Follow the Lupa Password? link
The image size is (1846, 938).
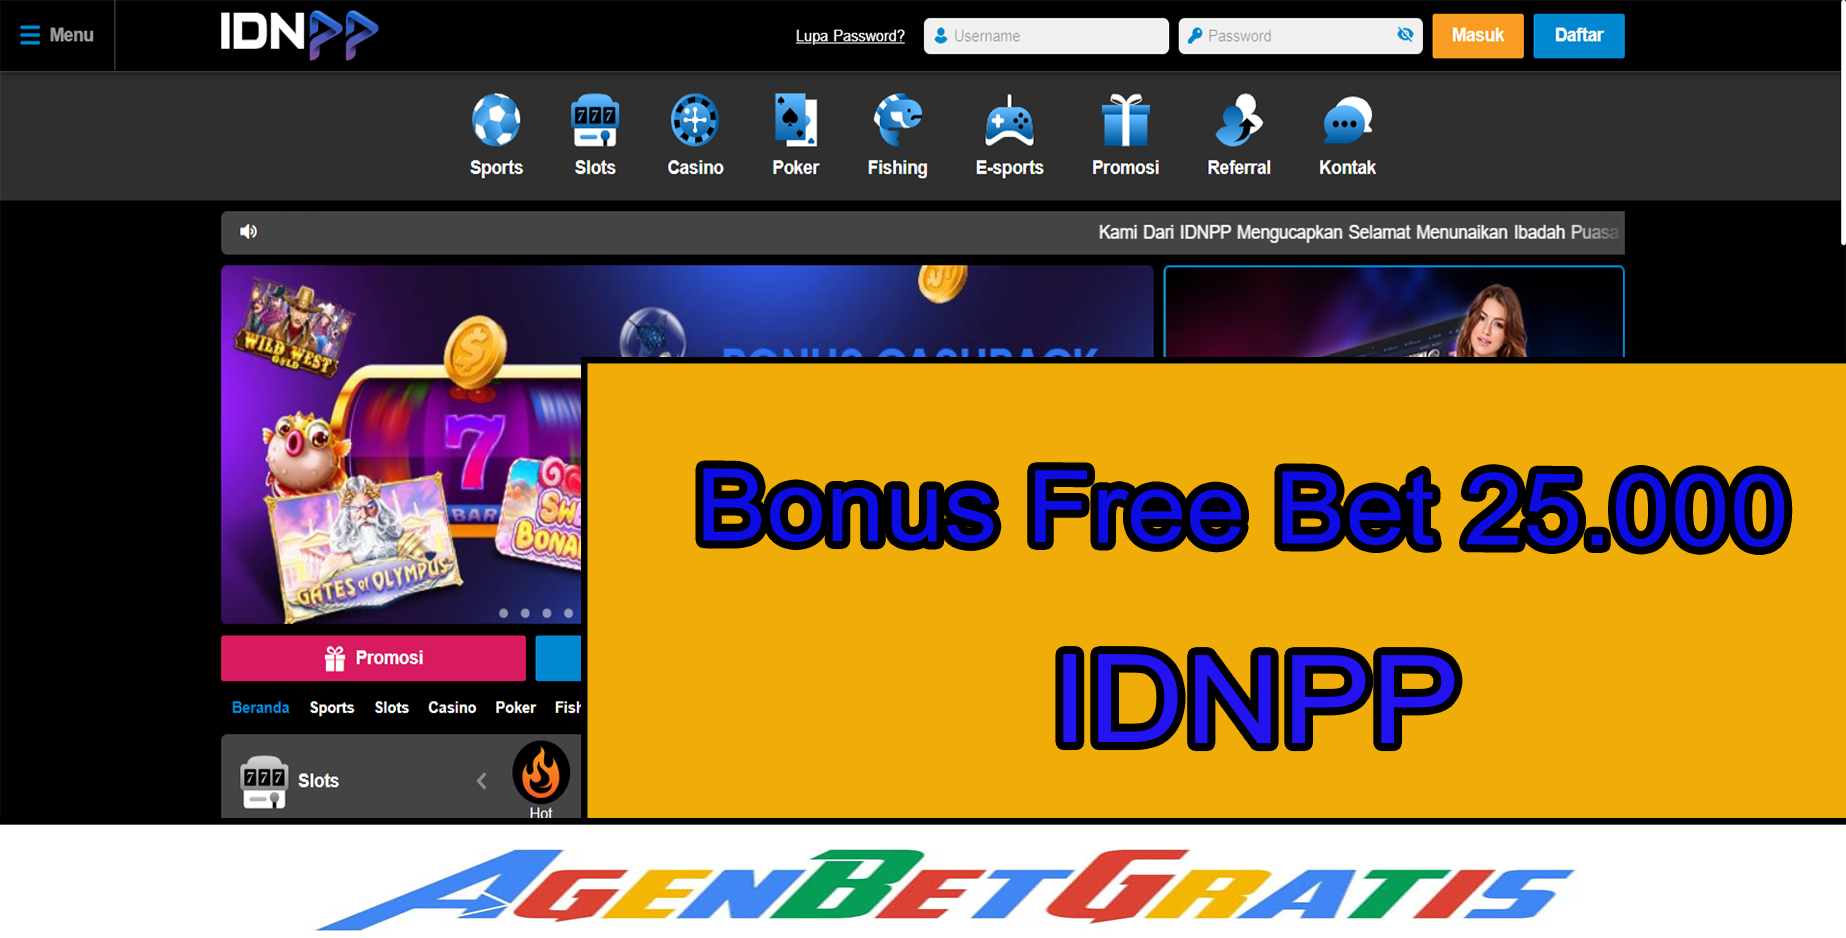(x=850, y=36)
